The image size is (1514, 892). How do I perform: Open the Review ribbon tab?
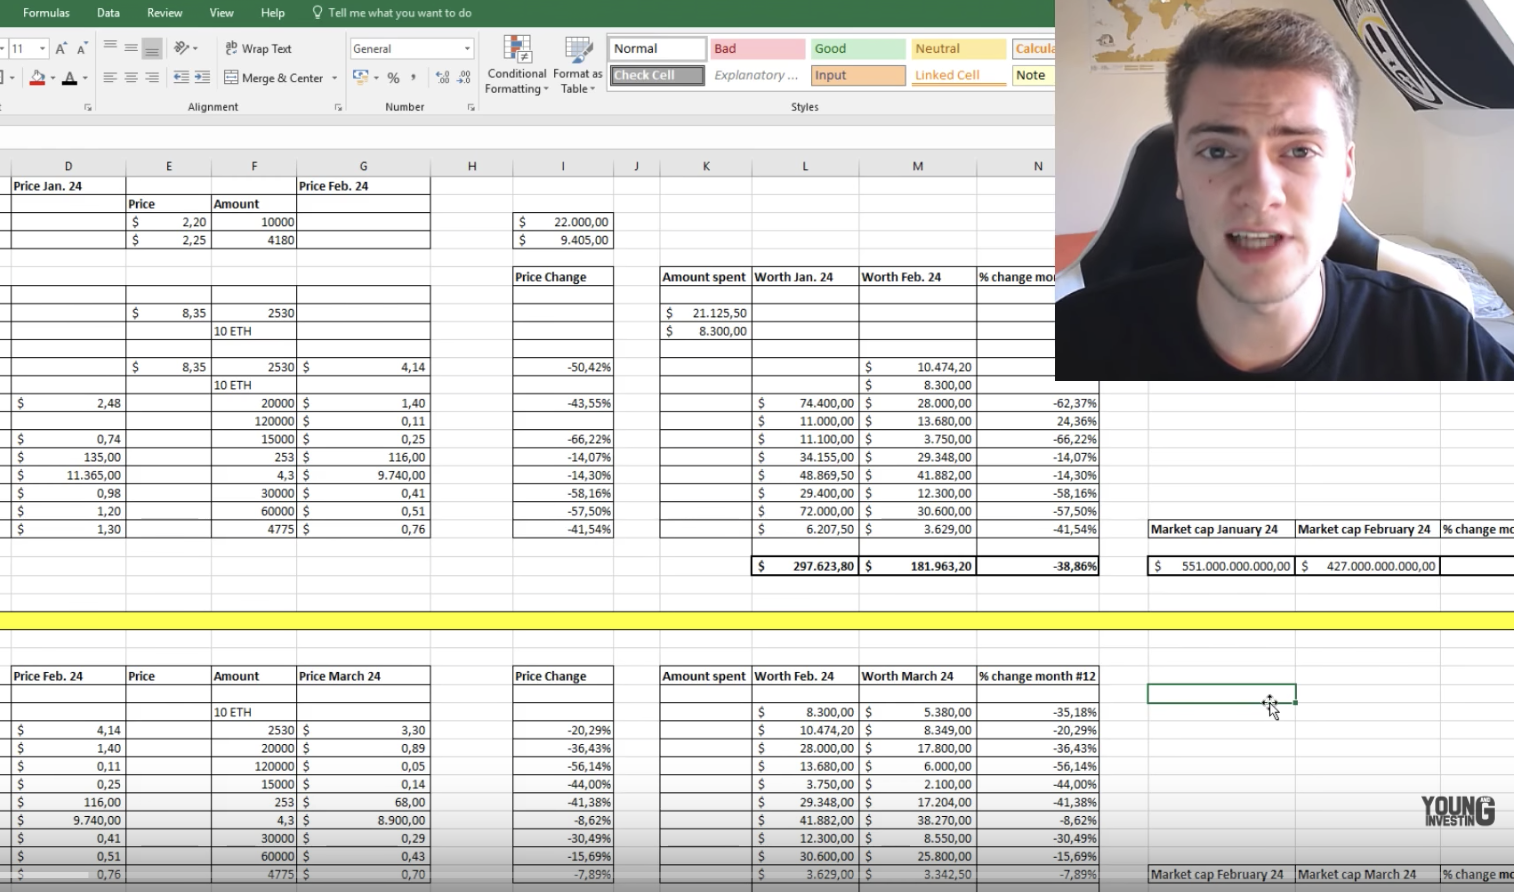pyautogui.click(x=164, y=13)
